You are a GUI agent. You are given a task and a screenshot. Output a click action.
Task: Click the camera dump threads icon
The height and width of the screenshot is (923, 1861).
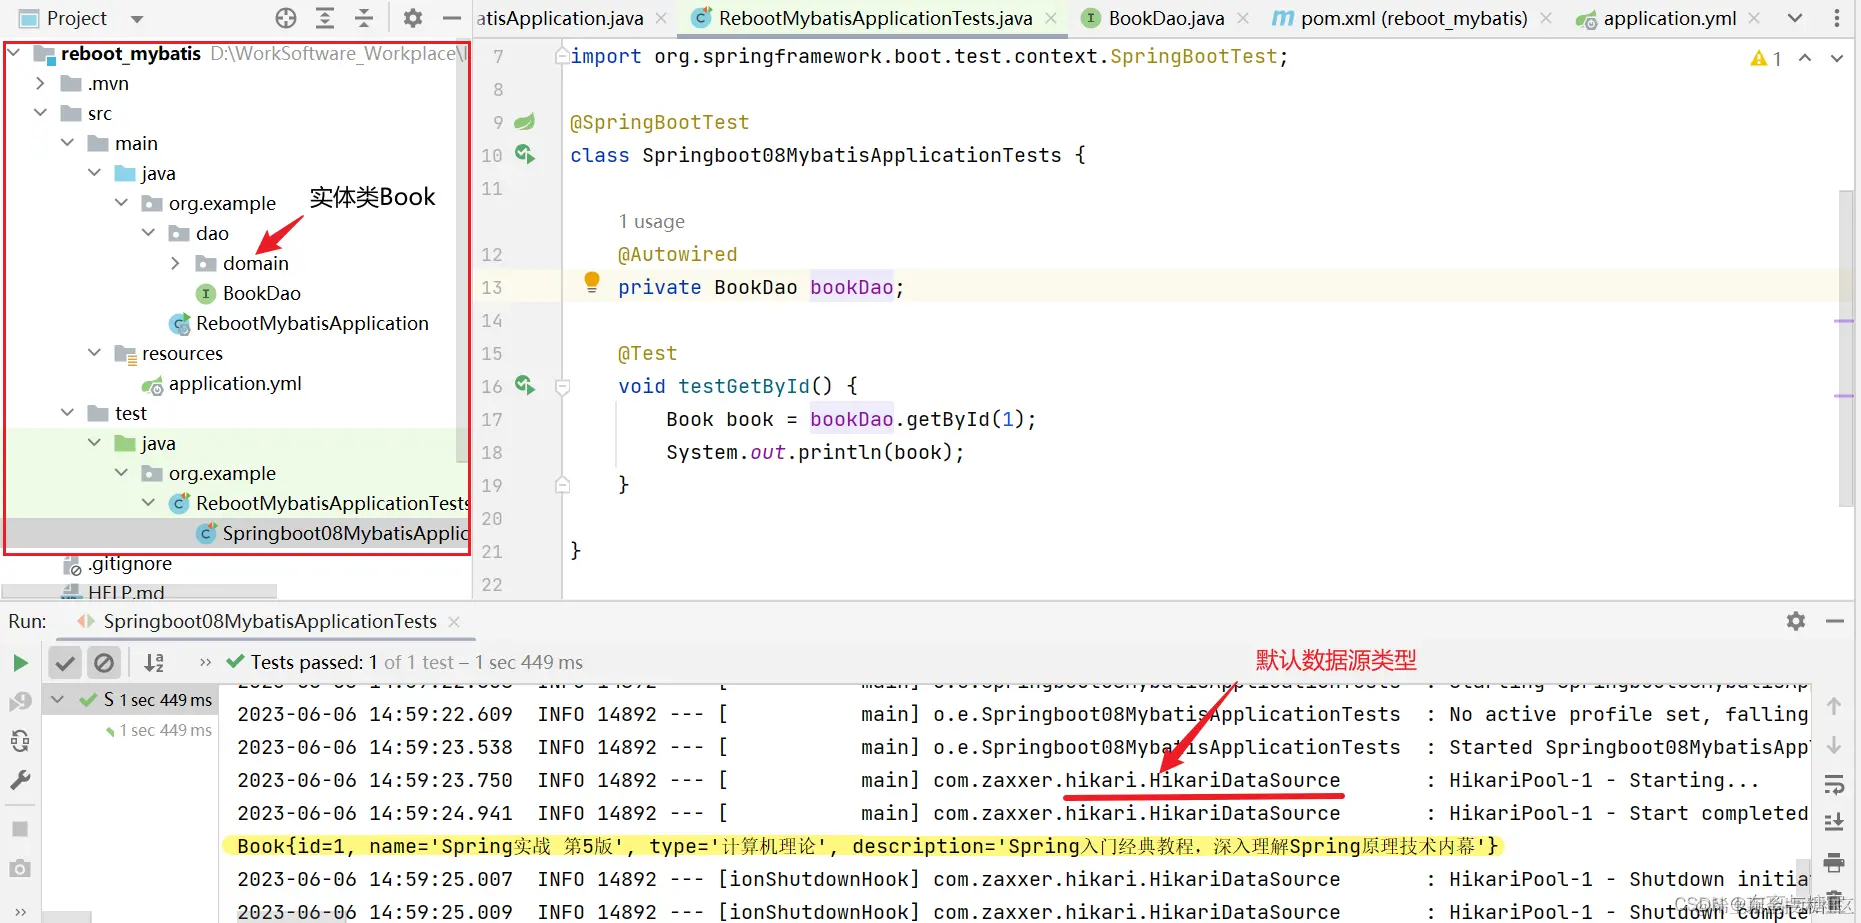[x=20, y=868]
